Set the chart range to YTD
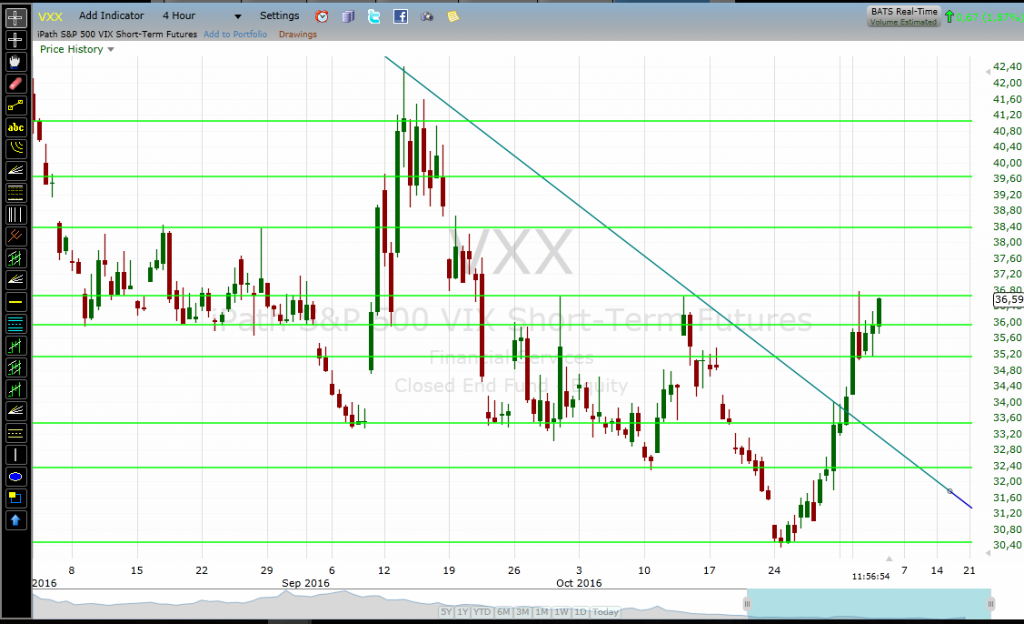 click(x=483, y=612)
